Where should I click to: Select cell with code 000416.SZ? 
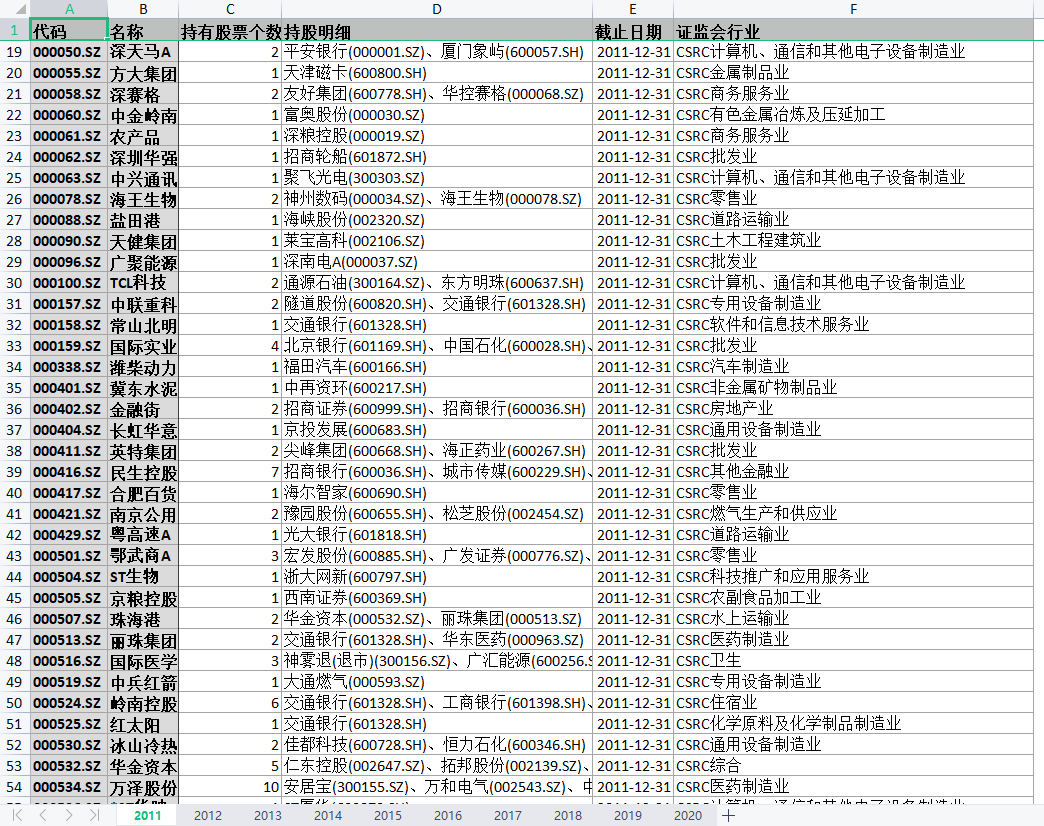point(69,472)
